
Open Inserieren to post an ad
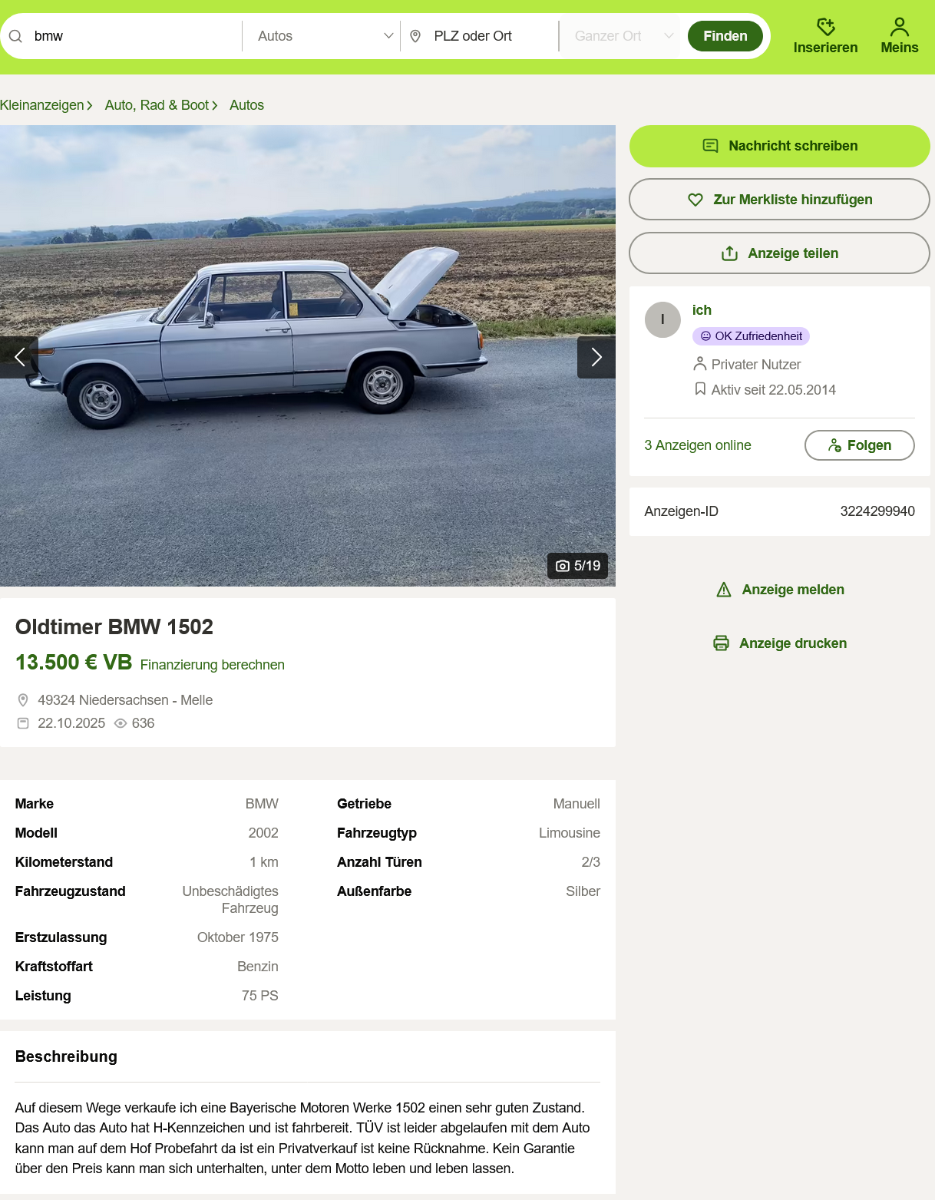(x=825, y=36)
